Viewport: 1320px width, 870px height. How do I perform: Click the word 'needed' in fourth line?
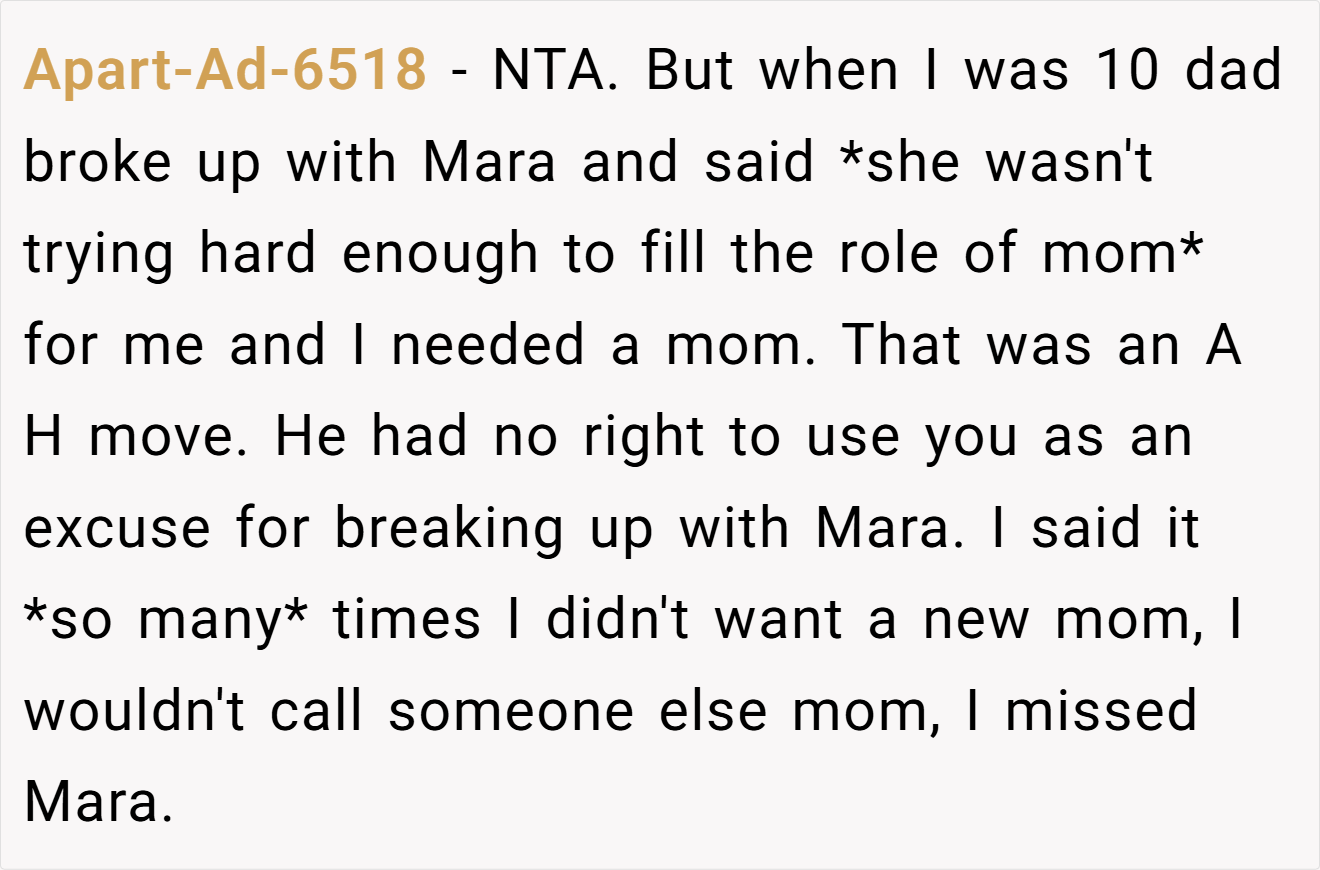click(x=488, y=346)
